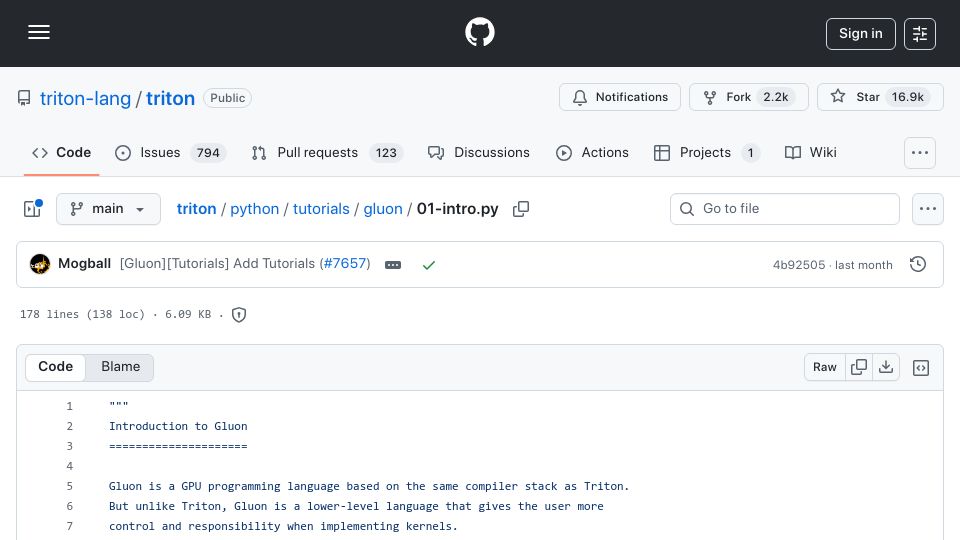Click the Sign in button
Image resolution: width=960 pixels, height=540 pixels.
[860, 34]
